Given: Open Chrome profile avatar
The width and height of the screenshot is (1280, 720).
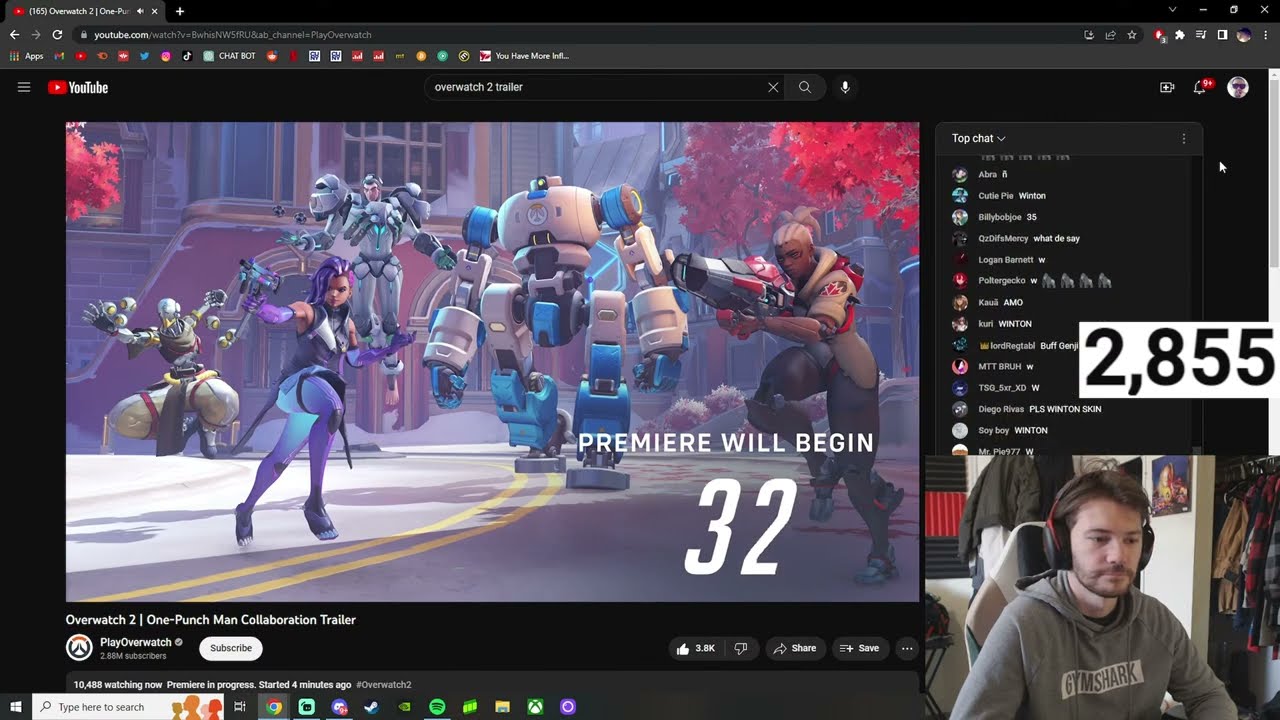Looking at the screenshot, I should (1244, 34).
